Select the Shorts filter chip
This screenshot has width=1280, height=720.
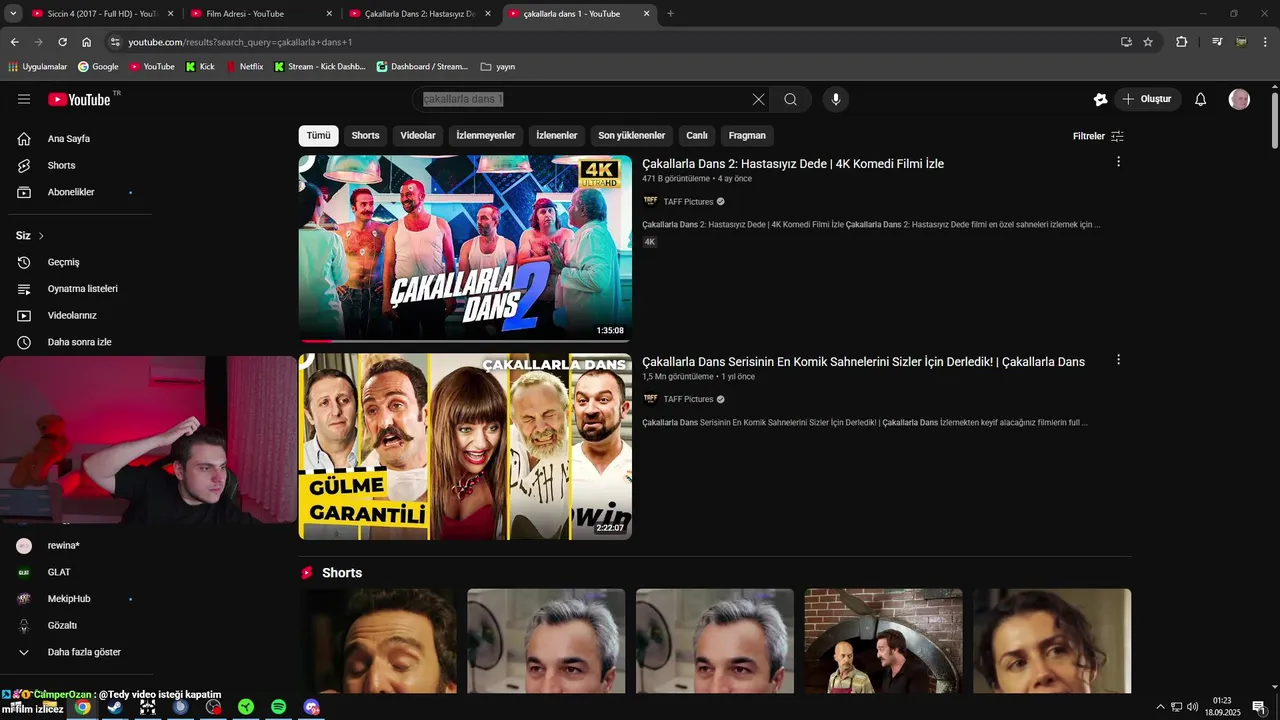(365, 136)
